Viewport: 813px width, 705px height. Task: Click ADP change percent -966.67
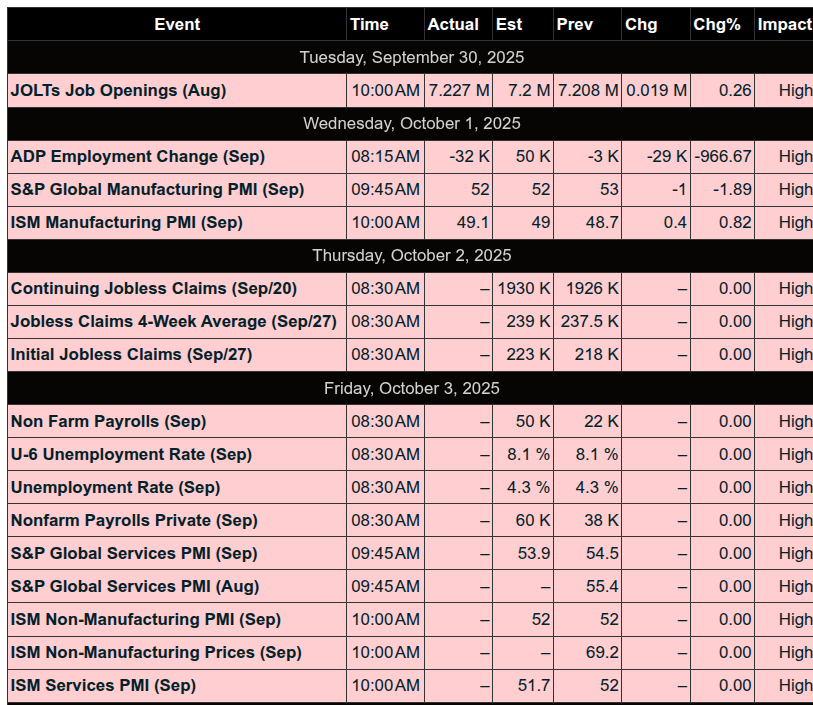pyautogui.click(x=723, y=157)
